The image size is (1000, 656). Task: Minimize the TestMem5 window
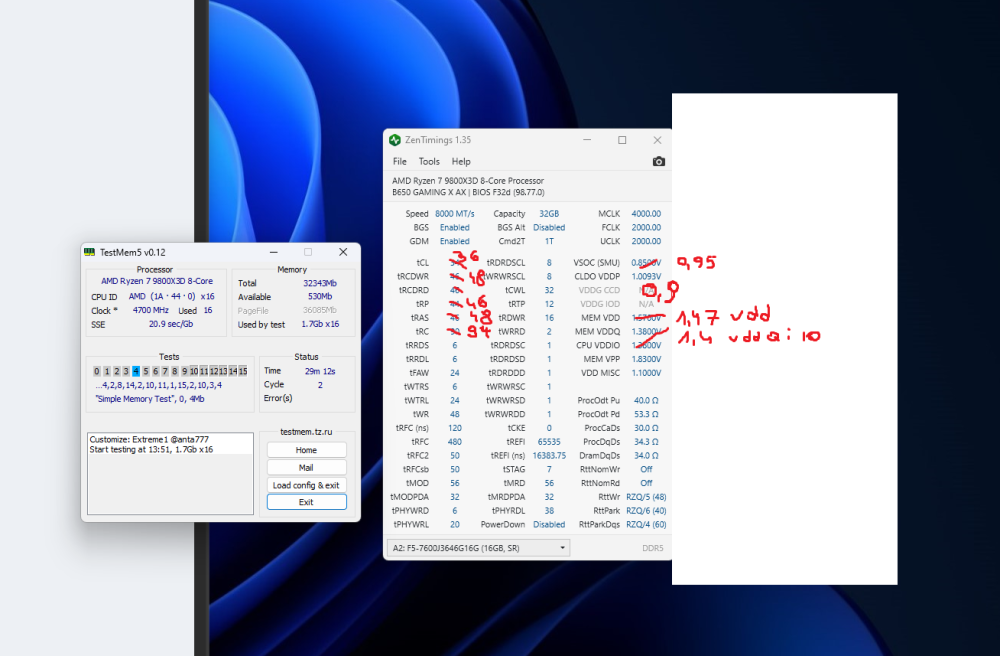point(273,252)
